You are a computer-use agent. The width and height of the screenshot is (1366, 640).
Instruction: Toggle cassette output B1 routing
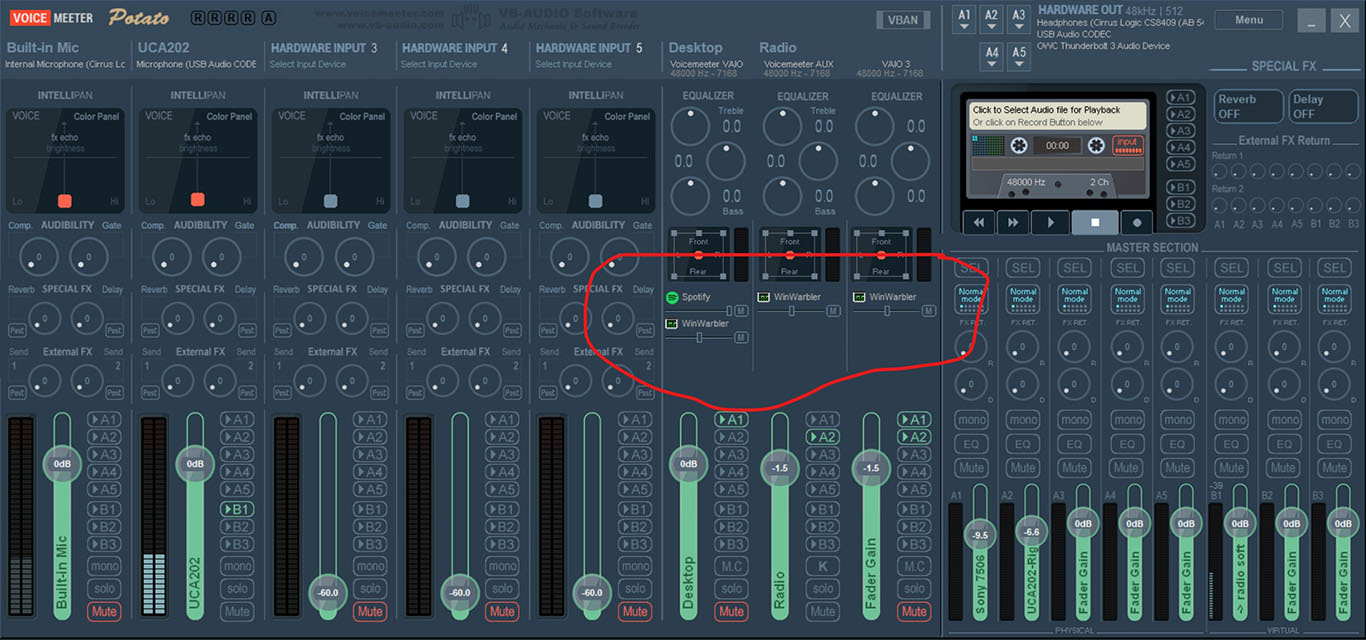[1181, 187]
